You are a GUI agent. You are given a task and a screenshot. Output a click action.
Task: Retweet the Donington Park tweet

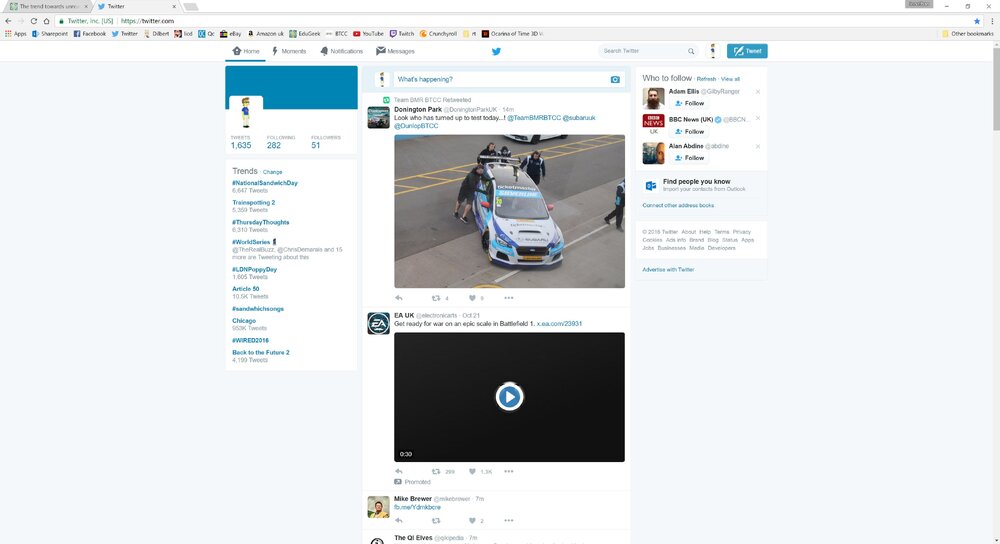tap(436, 298)
